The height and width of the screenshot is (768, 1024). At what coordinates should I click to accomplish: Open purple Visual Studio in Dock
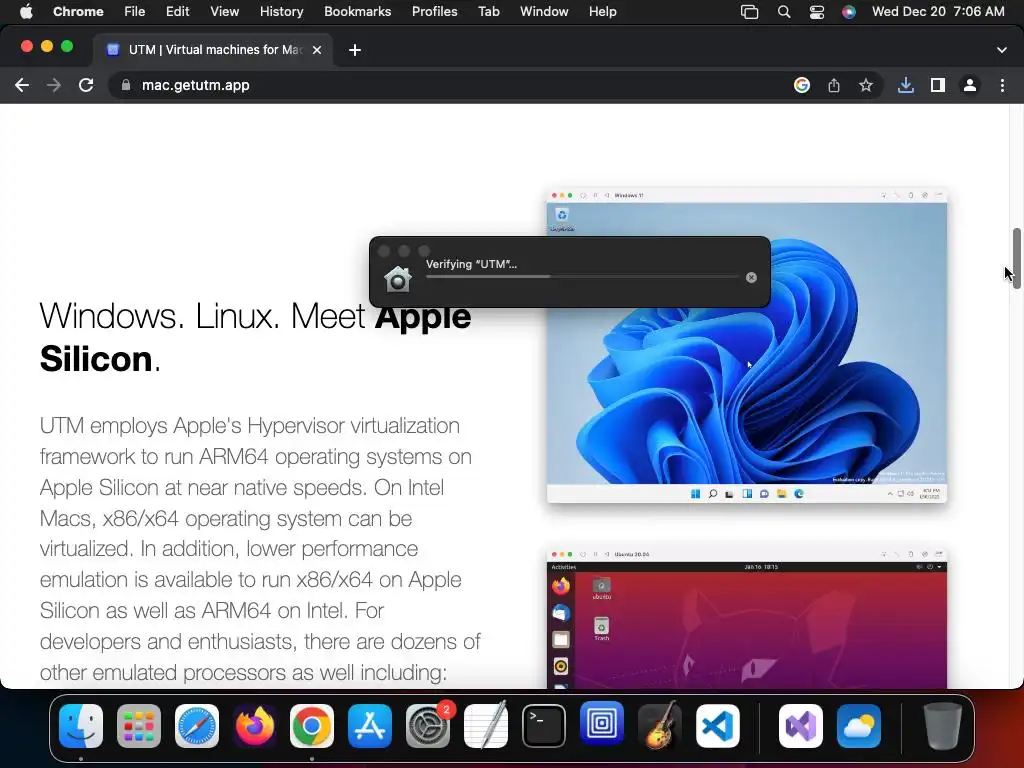(x=801, y=726)
